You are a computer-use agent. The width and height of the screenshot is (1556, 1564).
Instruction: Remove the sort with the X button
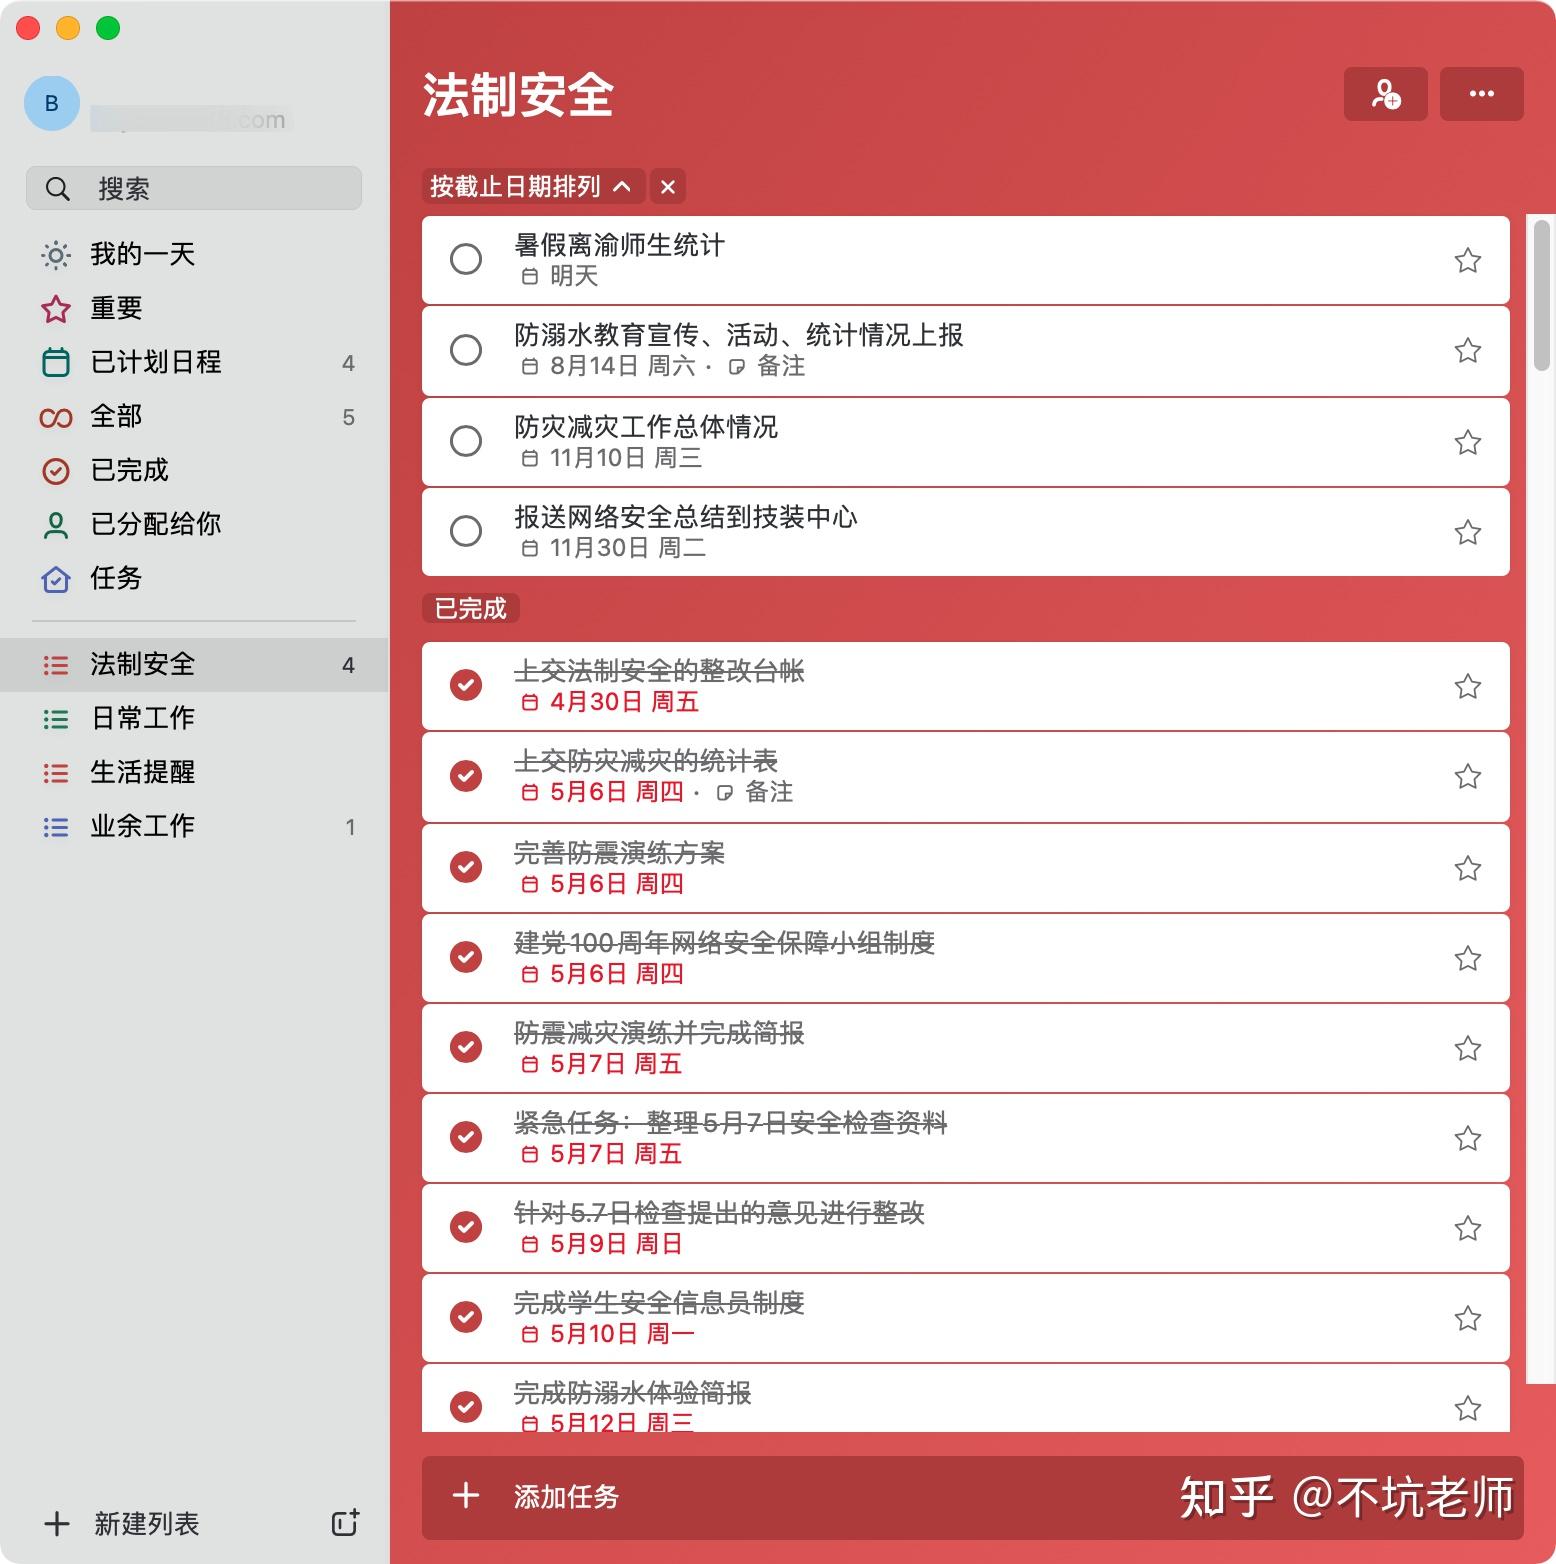668,186
